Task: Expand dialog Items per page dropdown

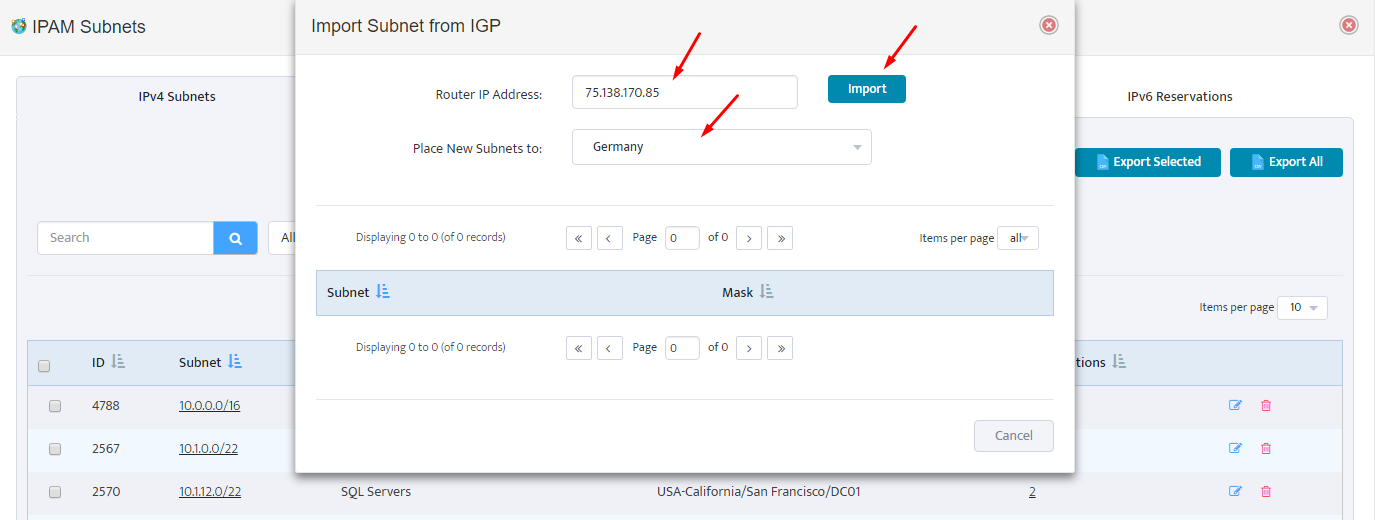Action: (1018, 238)
